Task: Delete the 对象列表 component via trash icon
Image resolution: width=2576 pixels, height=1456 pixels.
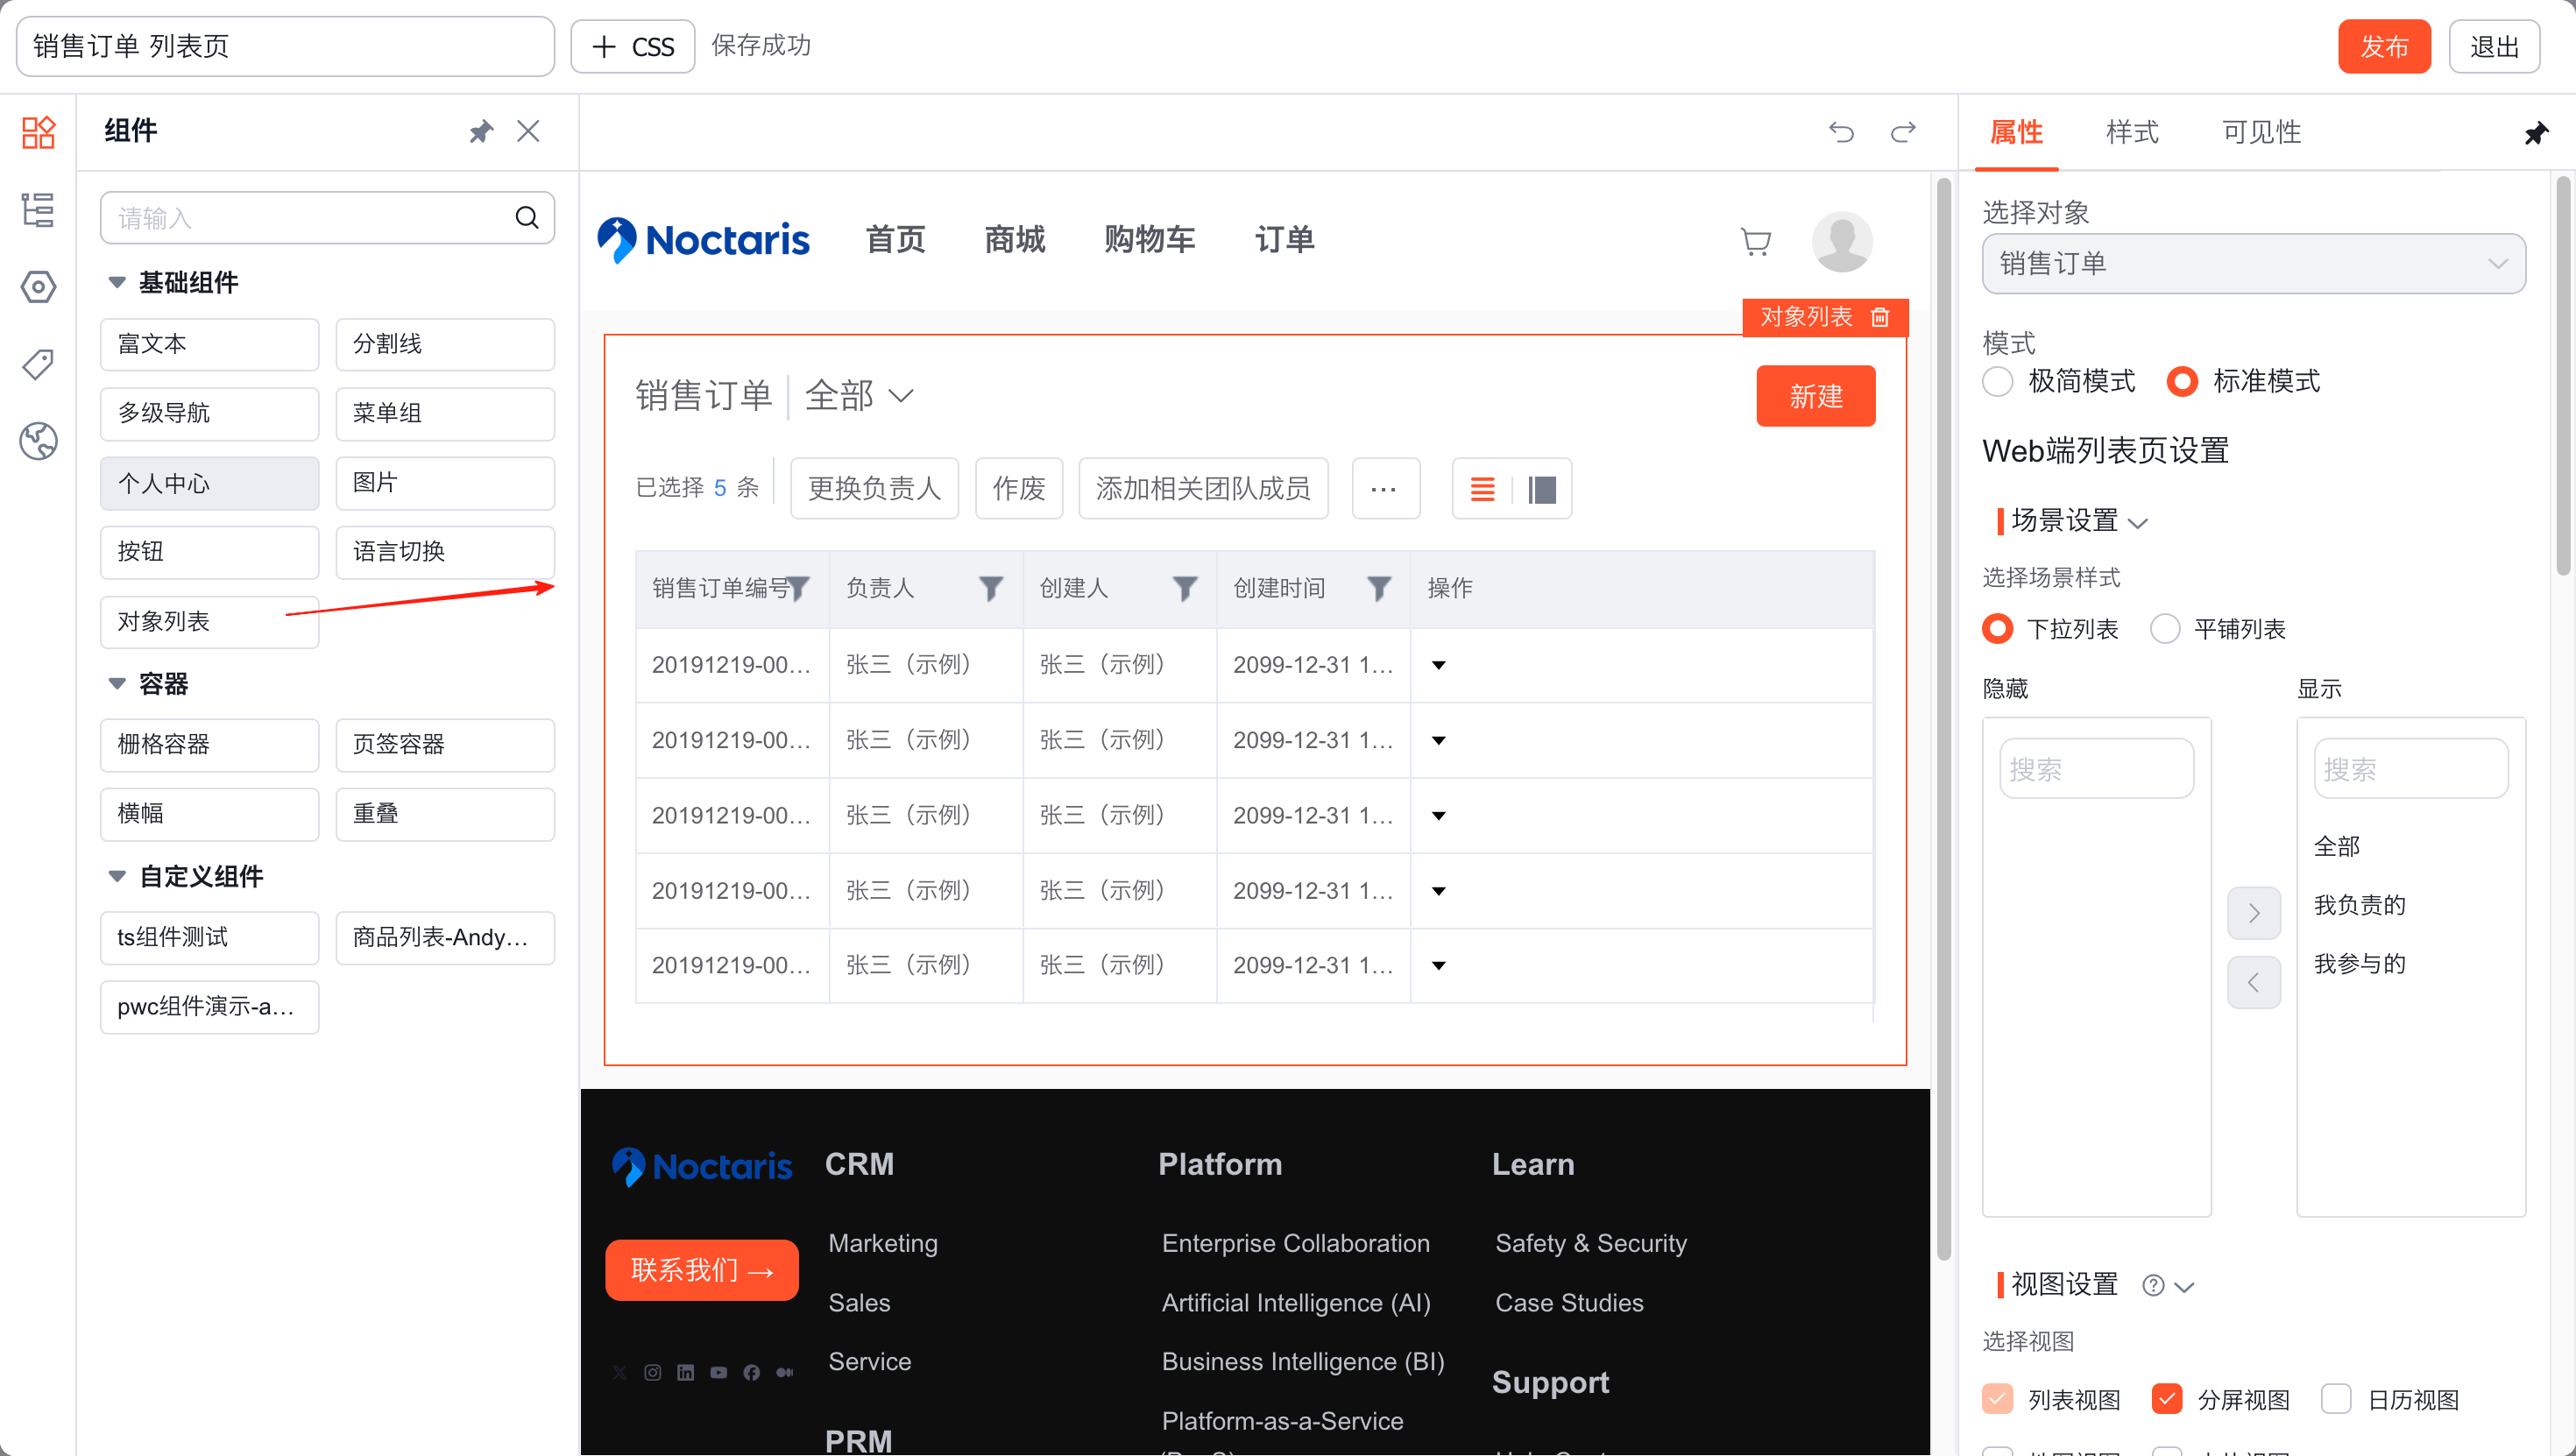Action: (x=1880, y=317)
